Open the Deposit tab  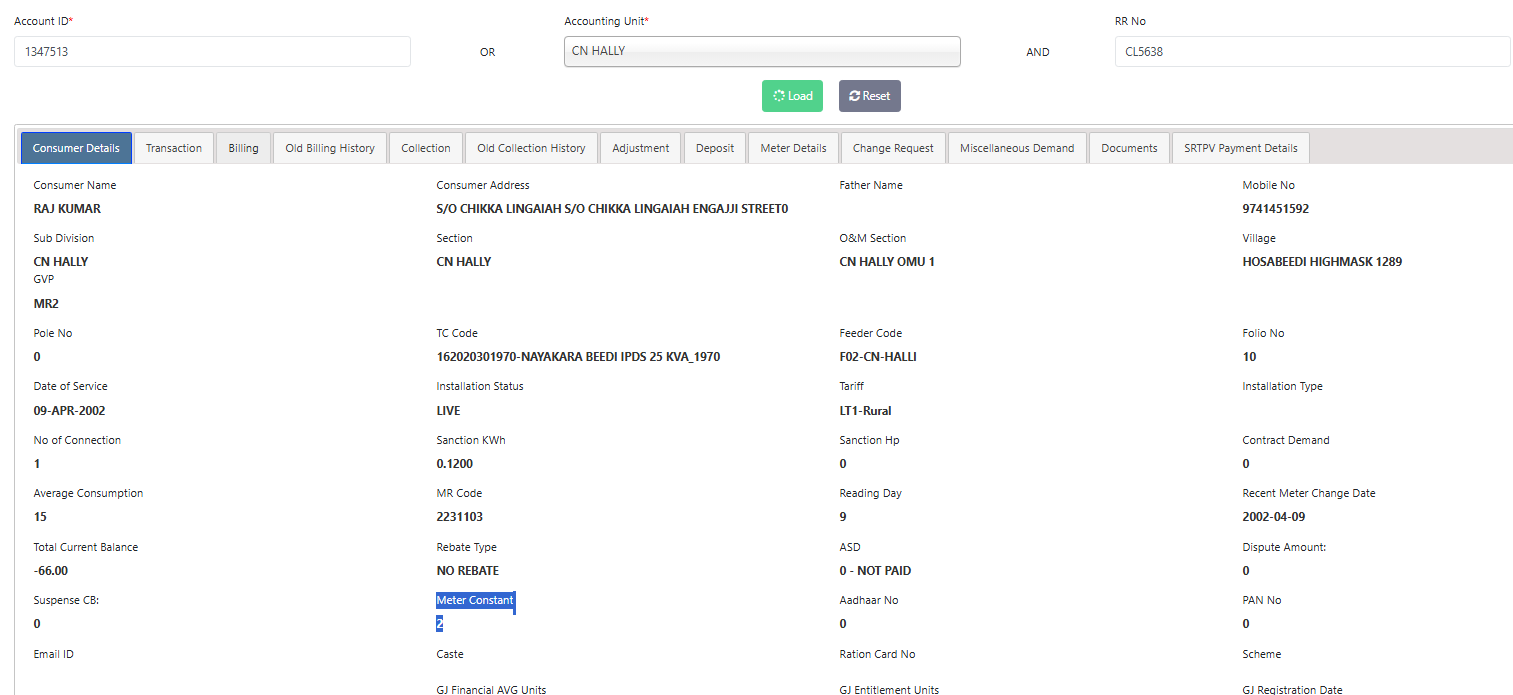point(715,148)
